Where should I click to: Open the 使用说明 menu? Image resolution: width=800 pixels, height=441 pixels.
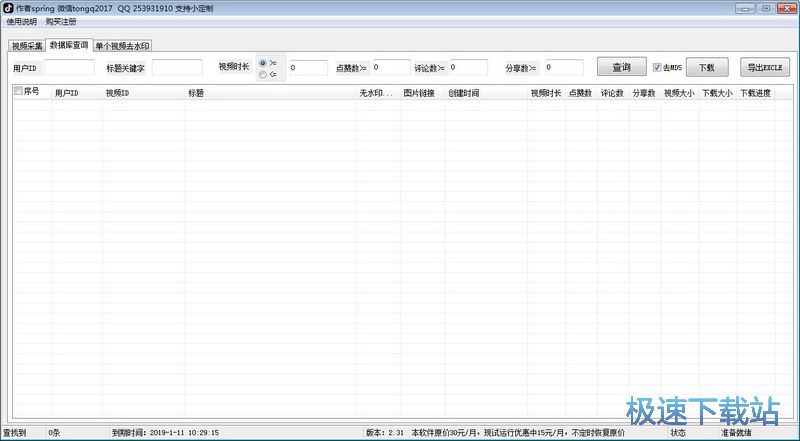21,21
